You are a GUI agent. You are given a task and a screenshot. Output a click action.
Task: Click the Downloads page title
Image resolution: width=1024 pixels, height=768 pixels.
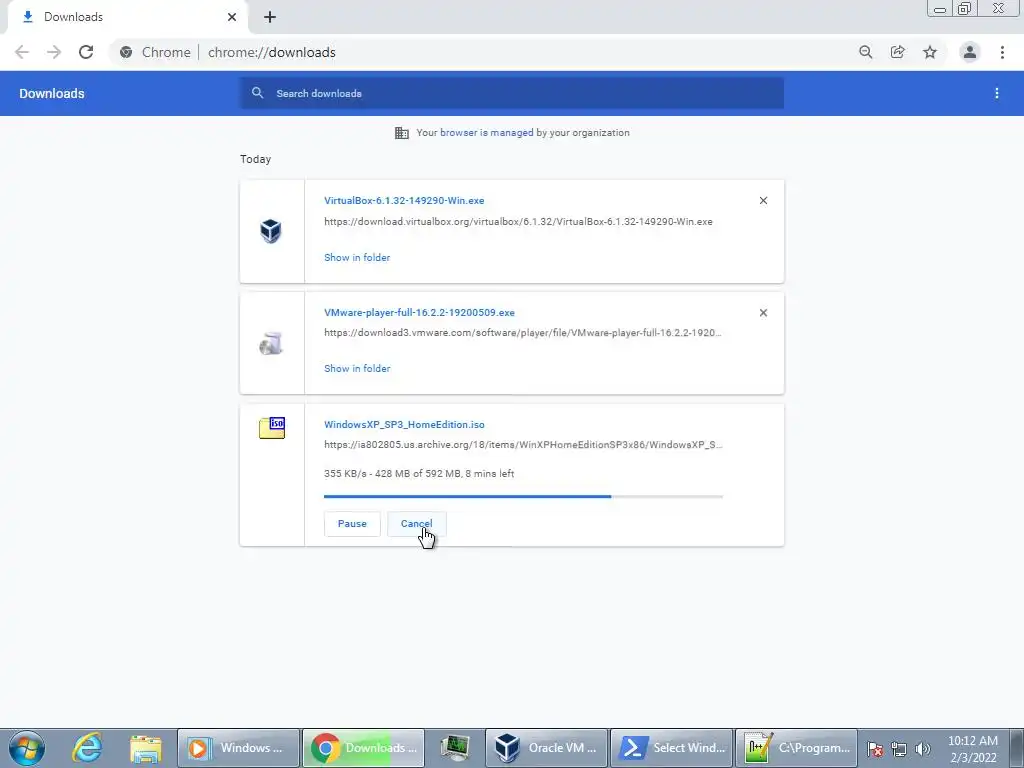coord(52,93)
